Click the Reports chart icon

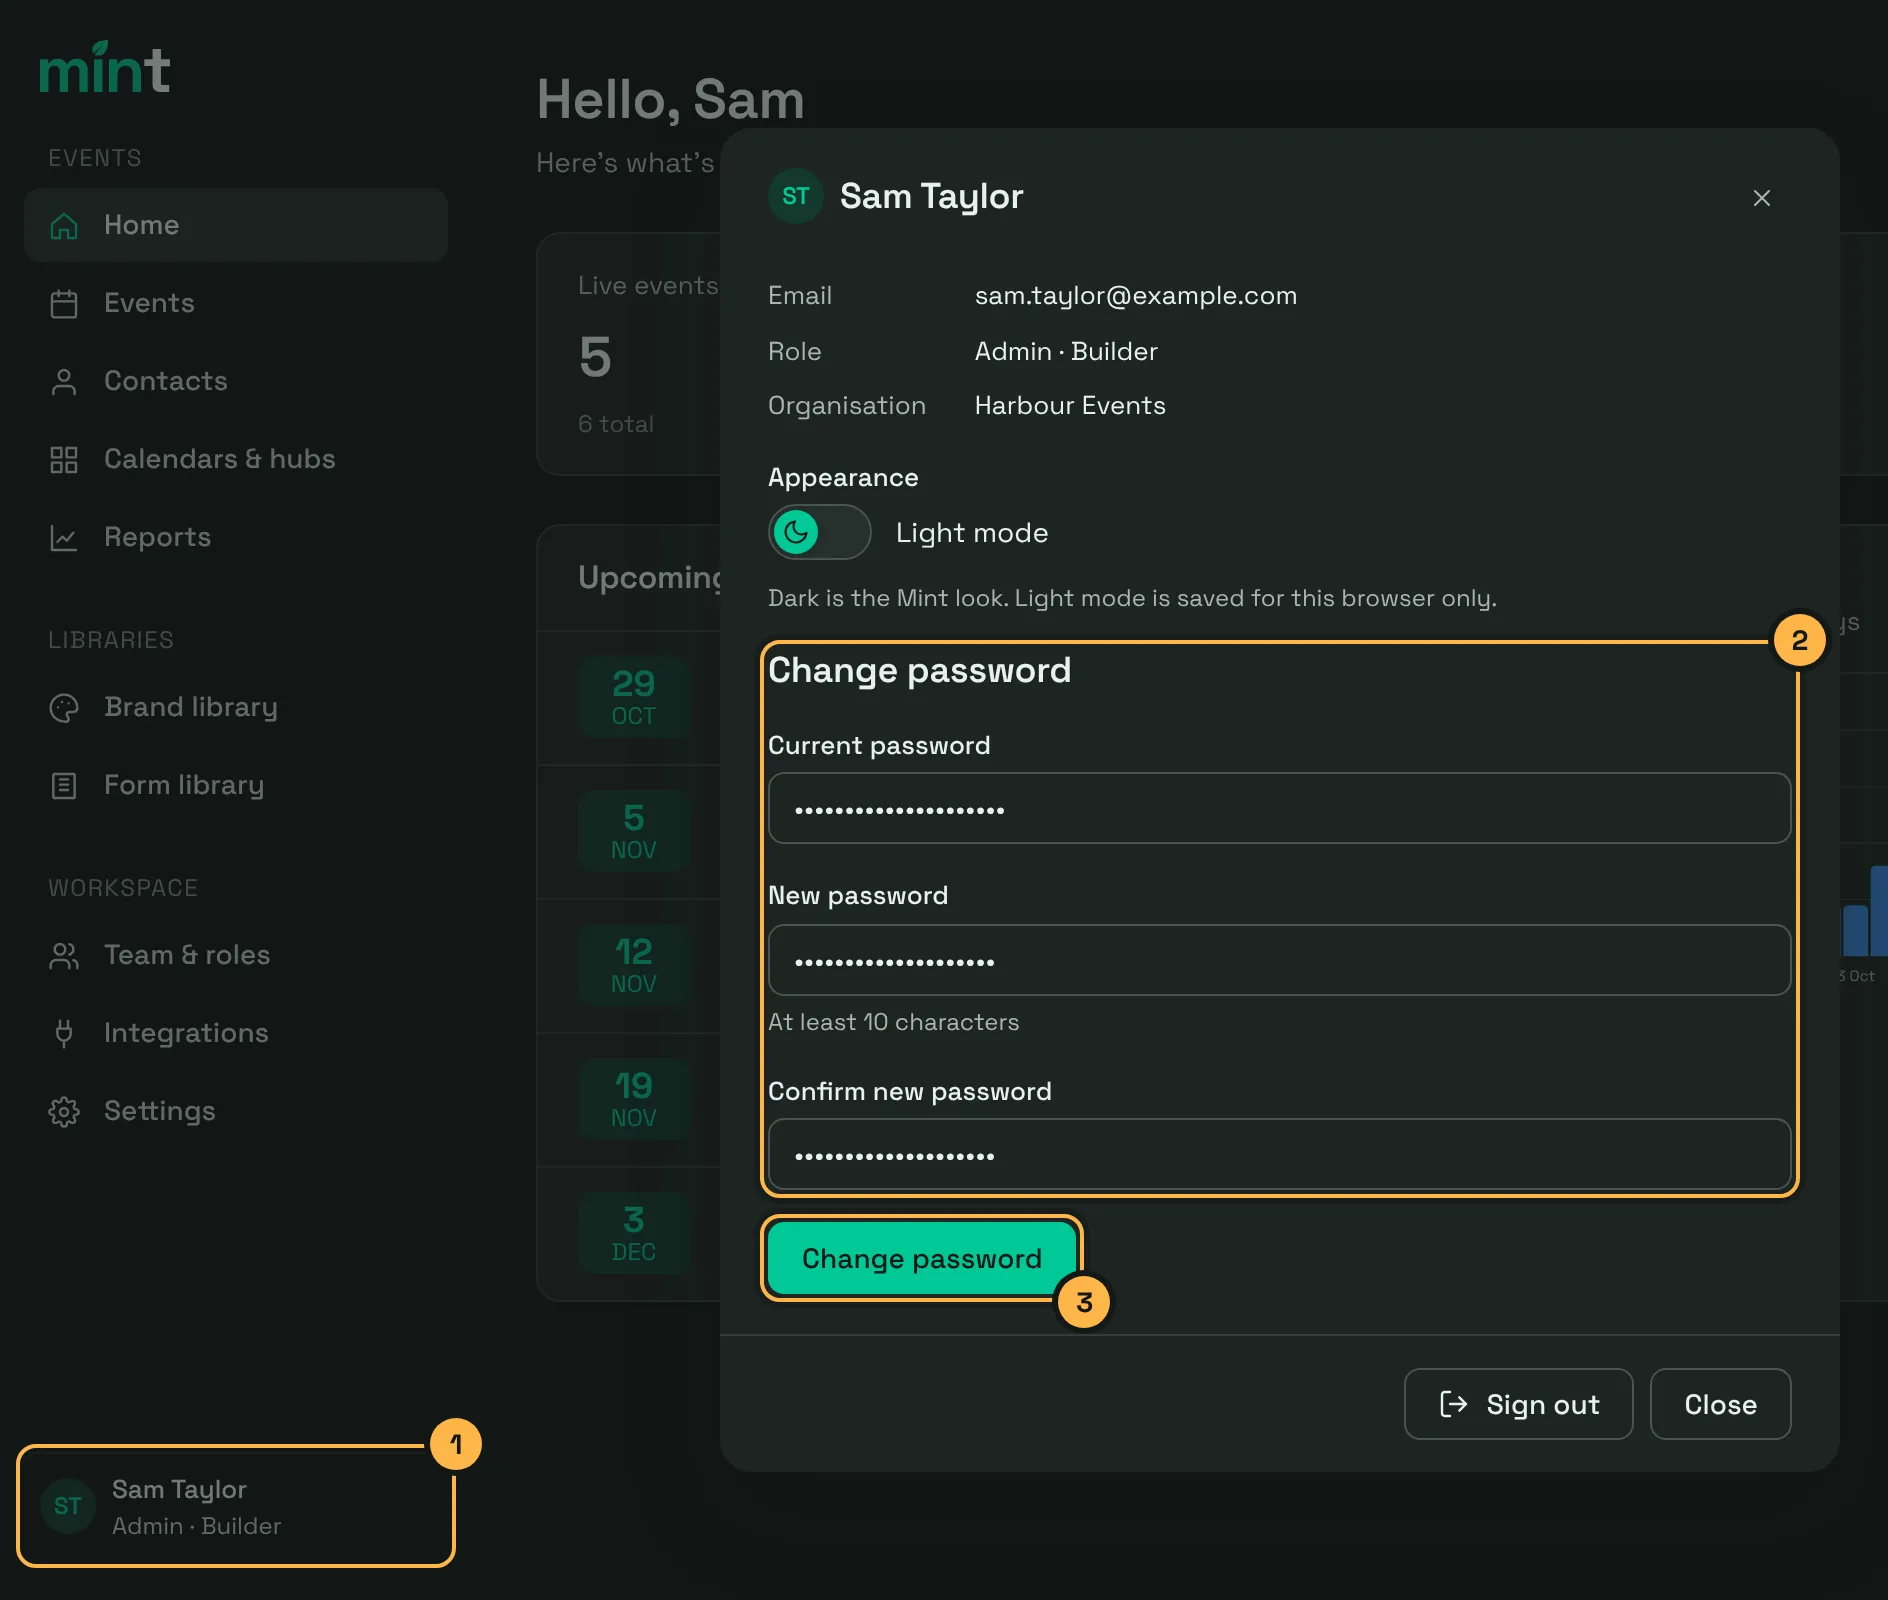[x=64, y=538]
